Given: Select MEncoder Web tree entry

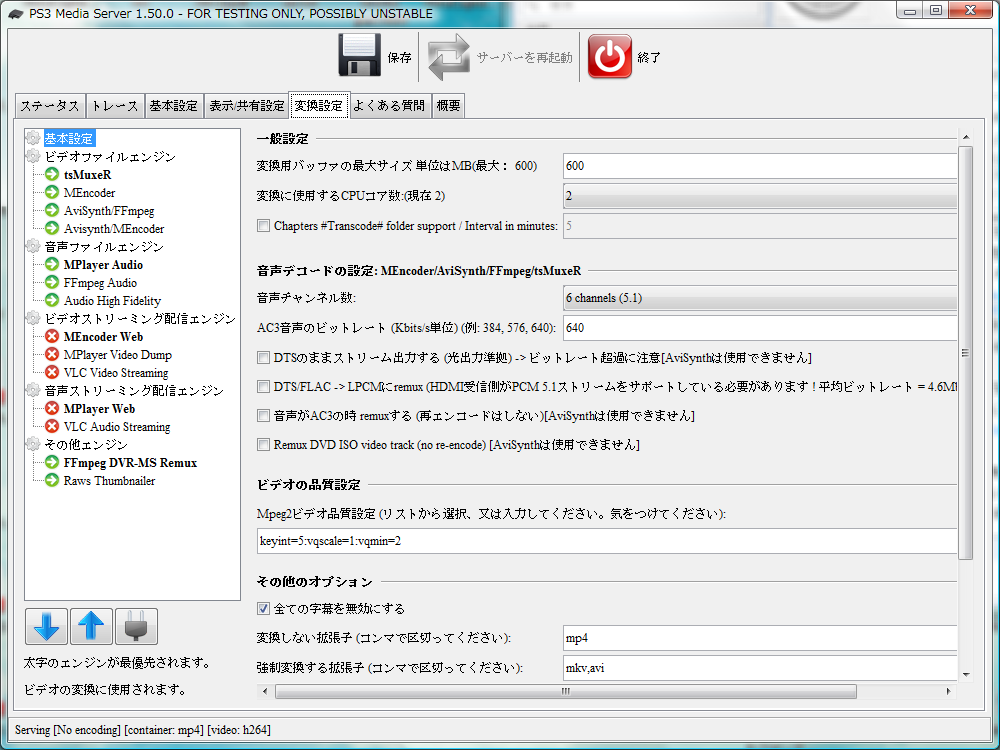Looking at the screenshot, I should pos(103,336).
